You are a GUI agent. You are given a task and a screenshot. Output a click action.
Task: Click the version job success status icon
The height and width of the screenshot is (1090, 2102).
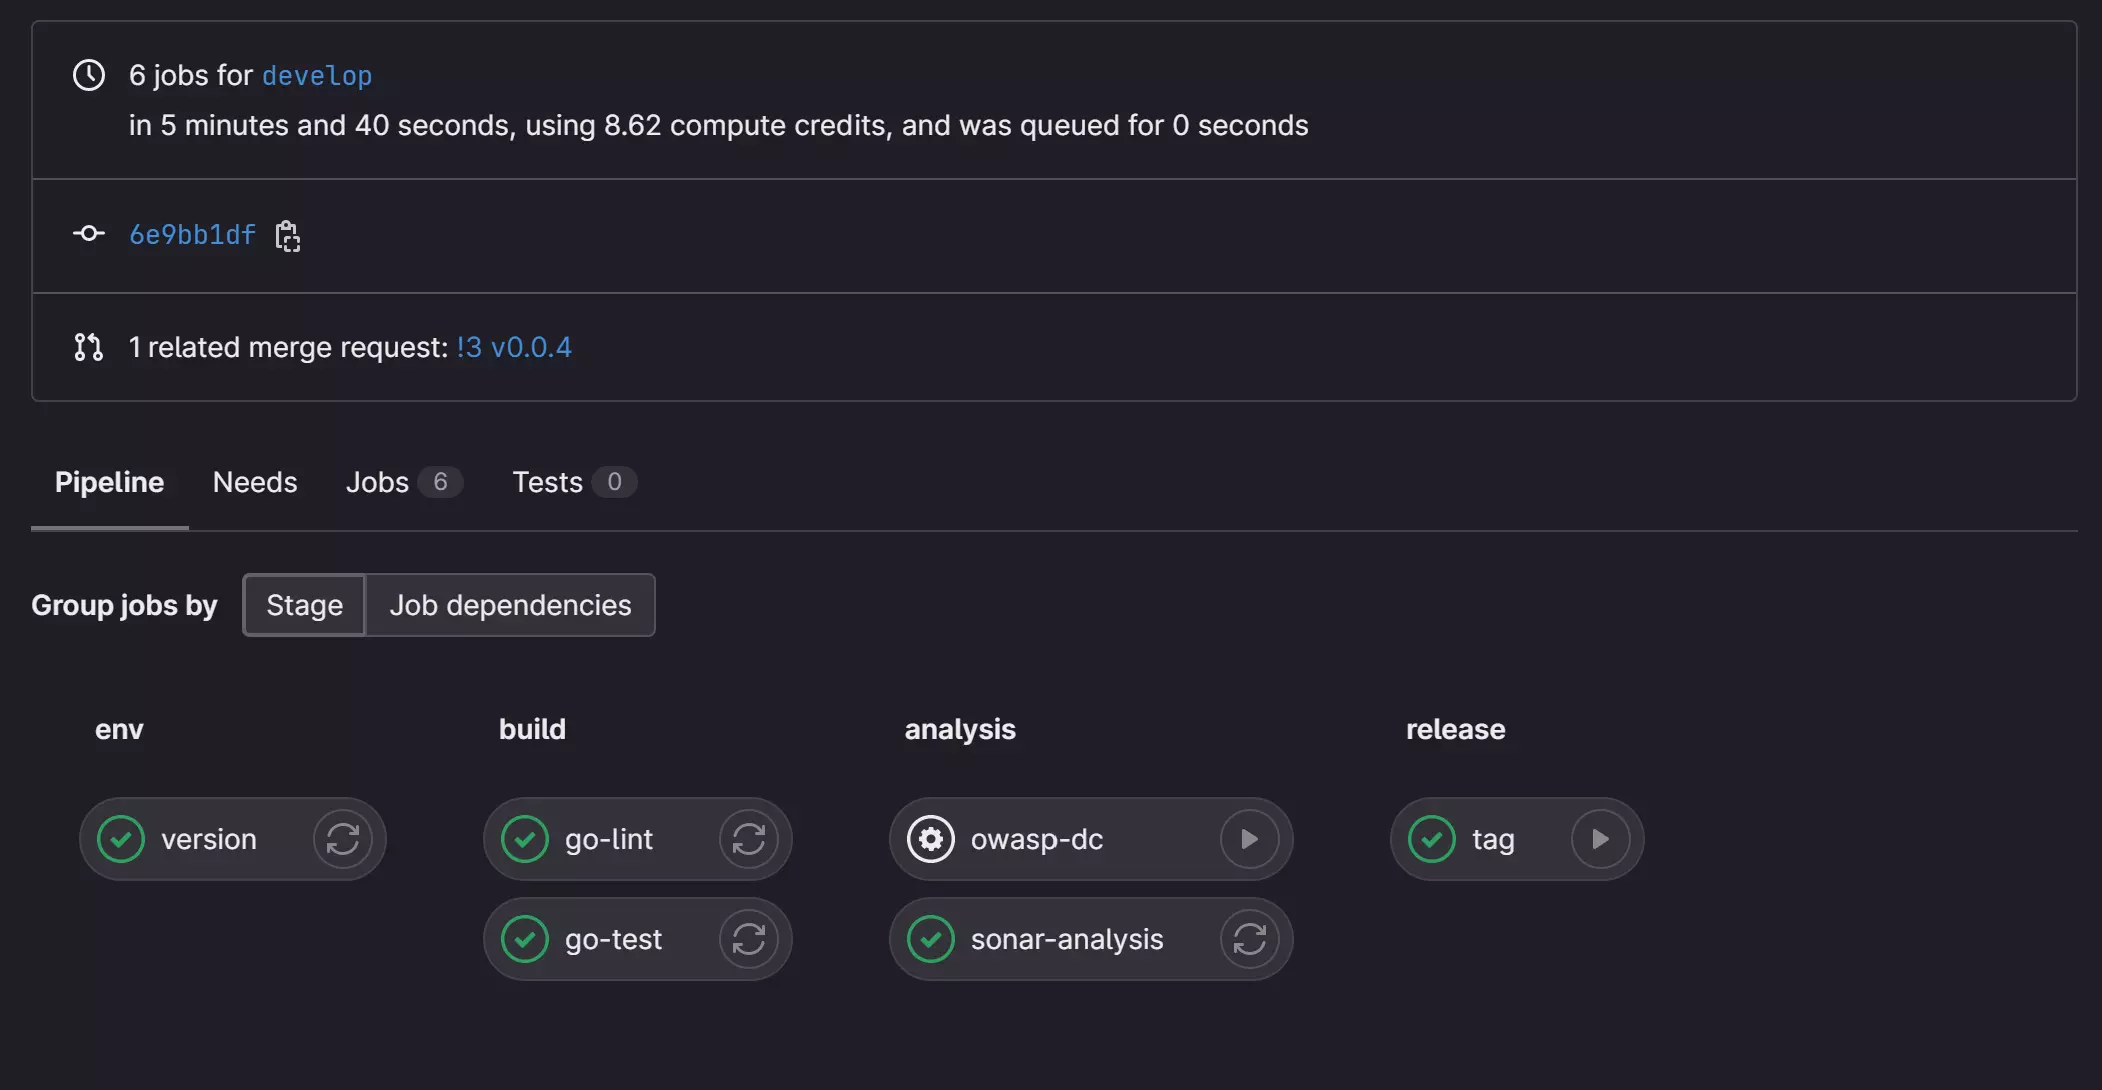[121, 839]
